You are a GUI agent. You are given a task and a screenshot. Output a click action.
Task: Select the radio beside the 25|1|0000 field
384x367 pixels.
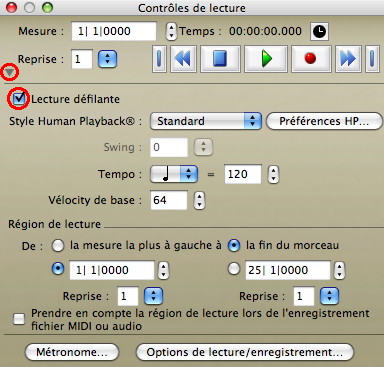point(234,269)
